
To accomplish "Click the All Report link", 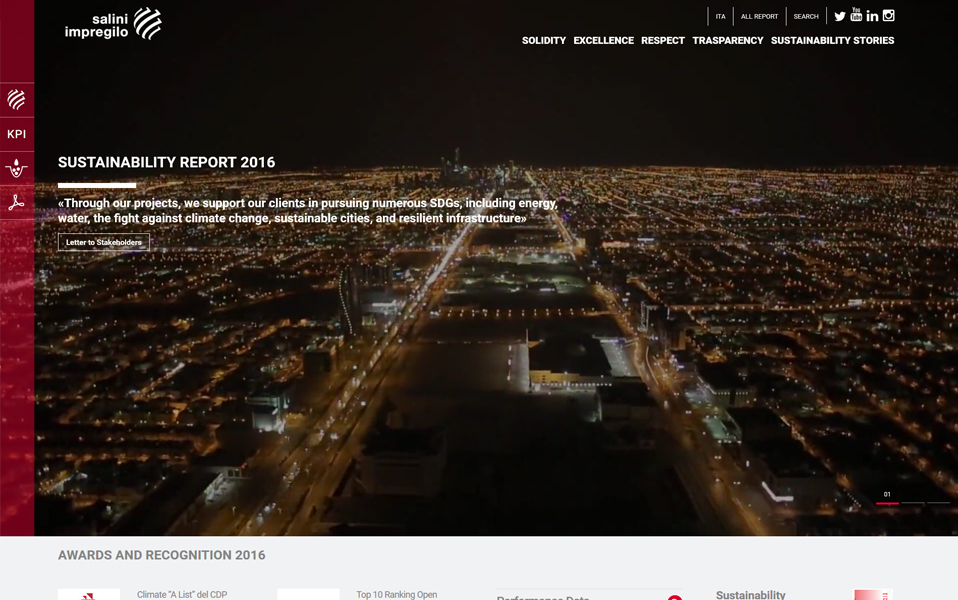I will coord(759,17).
